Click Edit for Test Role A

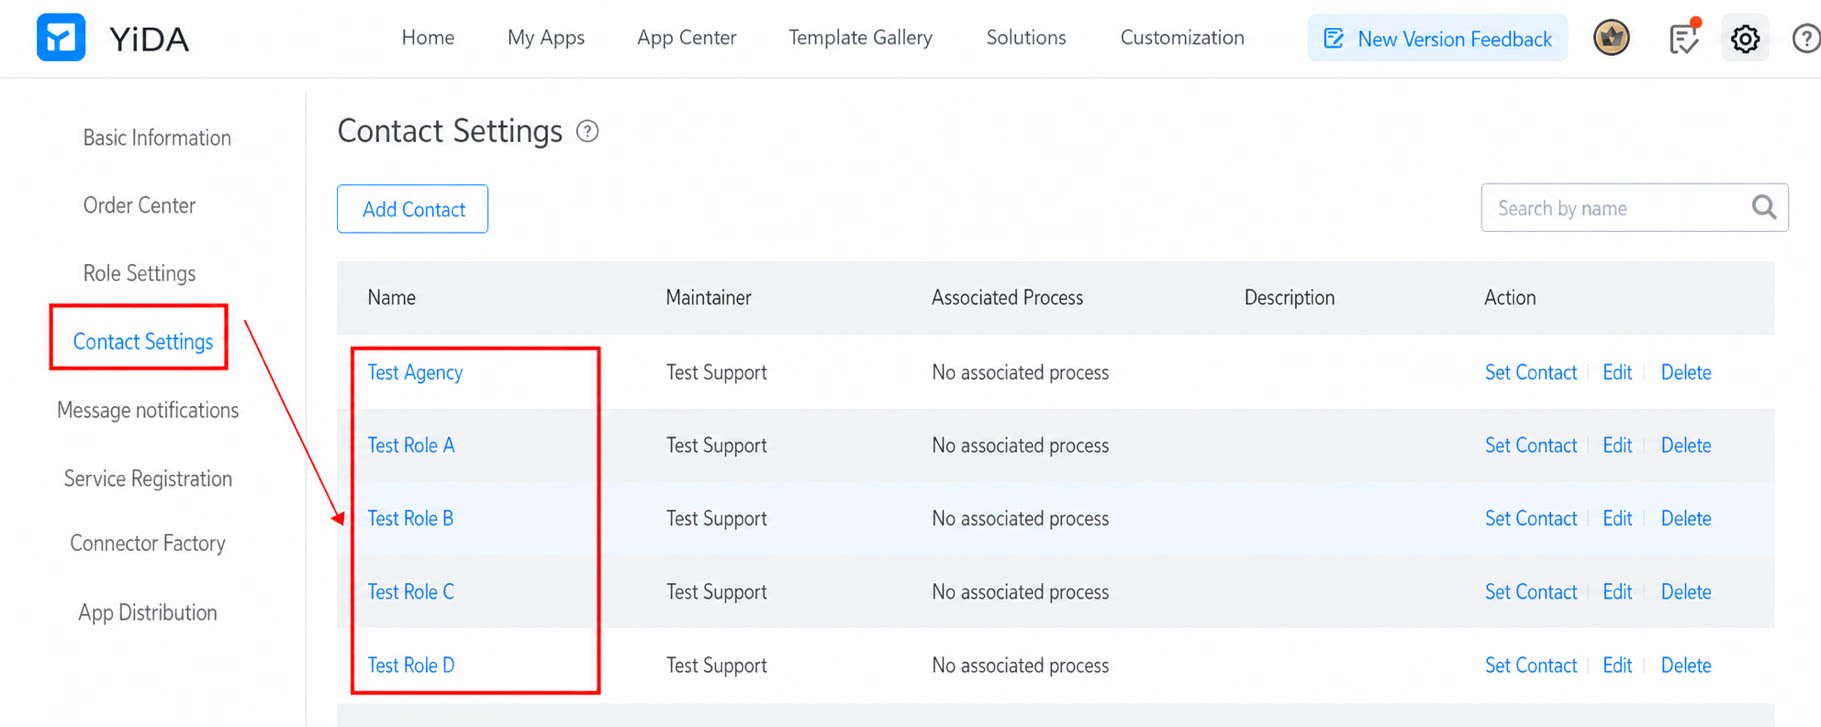click(x=1617, y=445)
